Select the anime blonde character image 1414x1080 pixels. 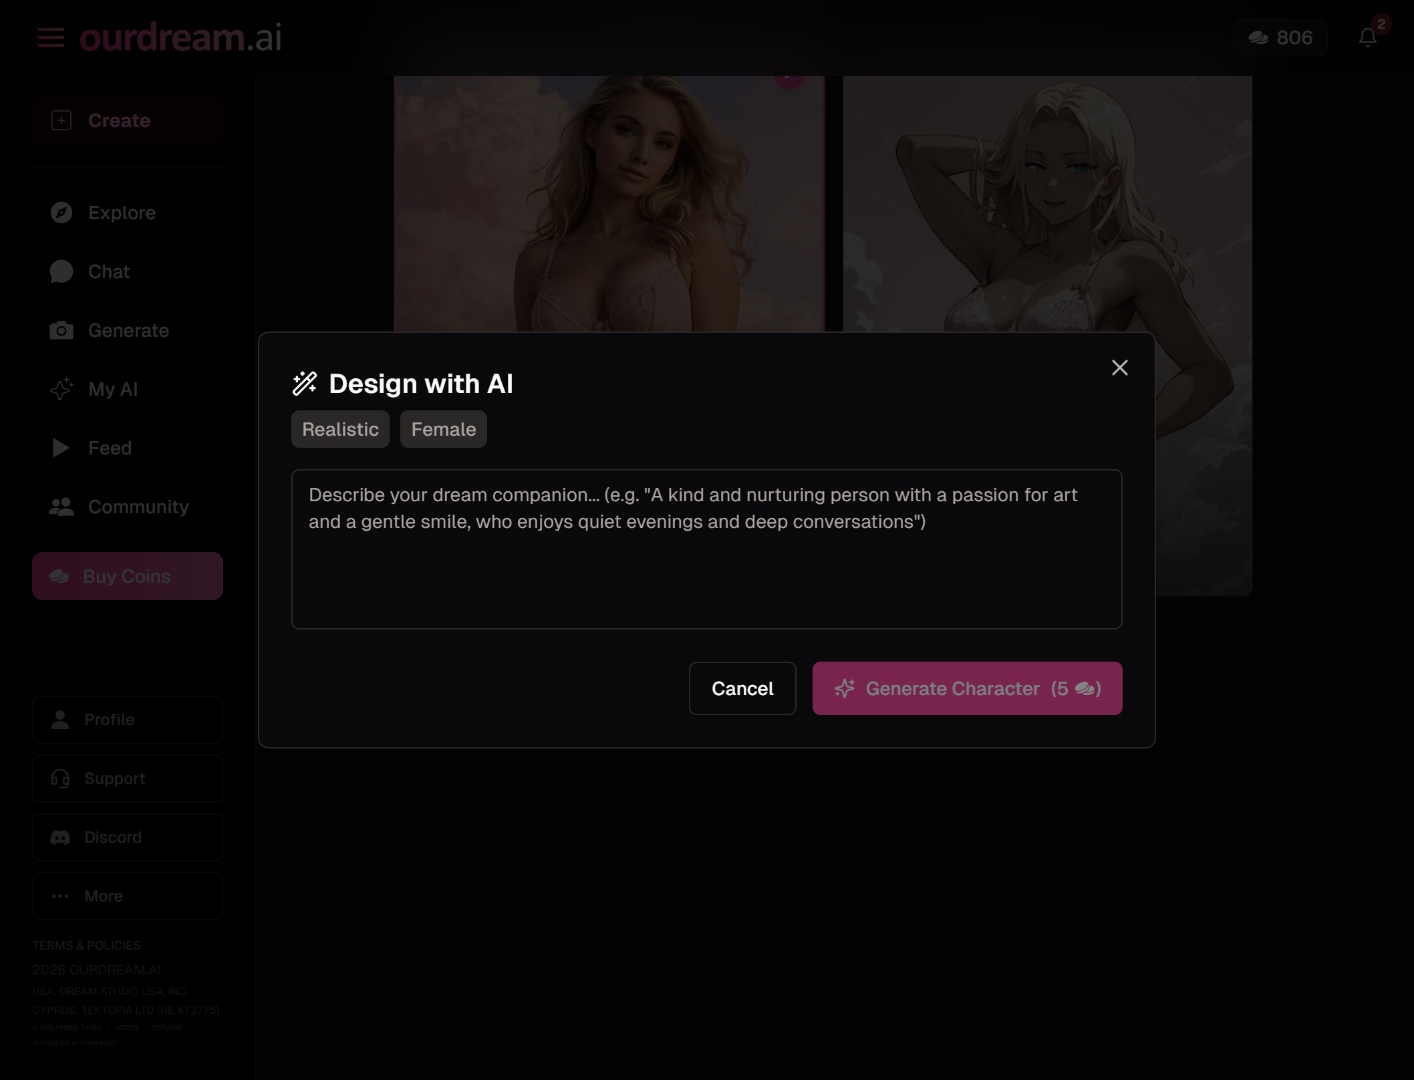(x=1047, y=204)
